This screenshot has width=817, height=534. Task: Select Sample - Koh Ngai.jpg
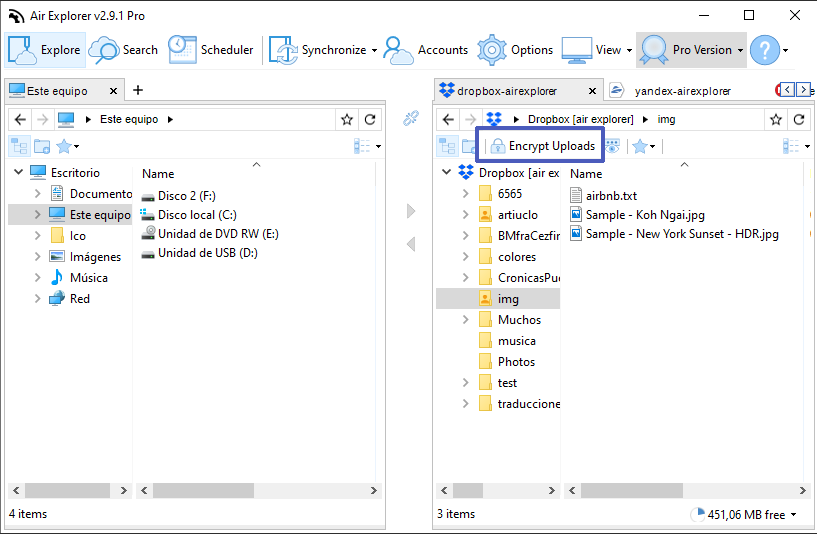click(x=637, y=215)
